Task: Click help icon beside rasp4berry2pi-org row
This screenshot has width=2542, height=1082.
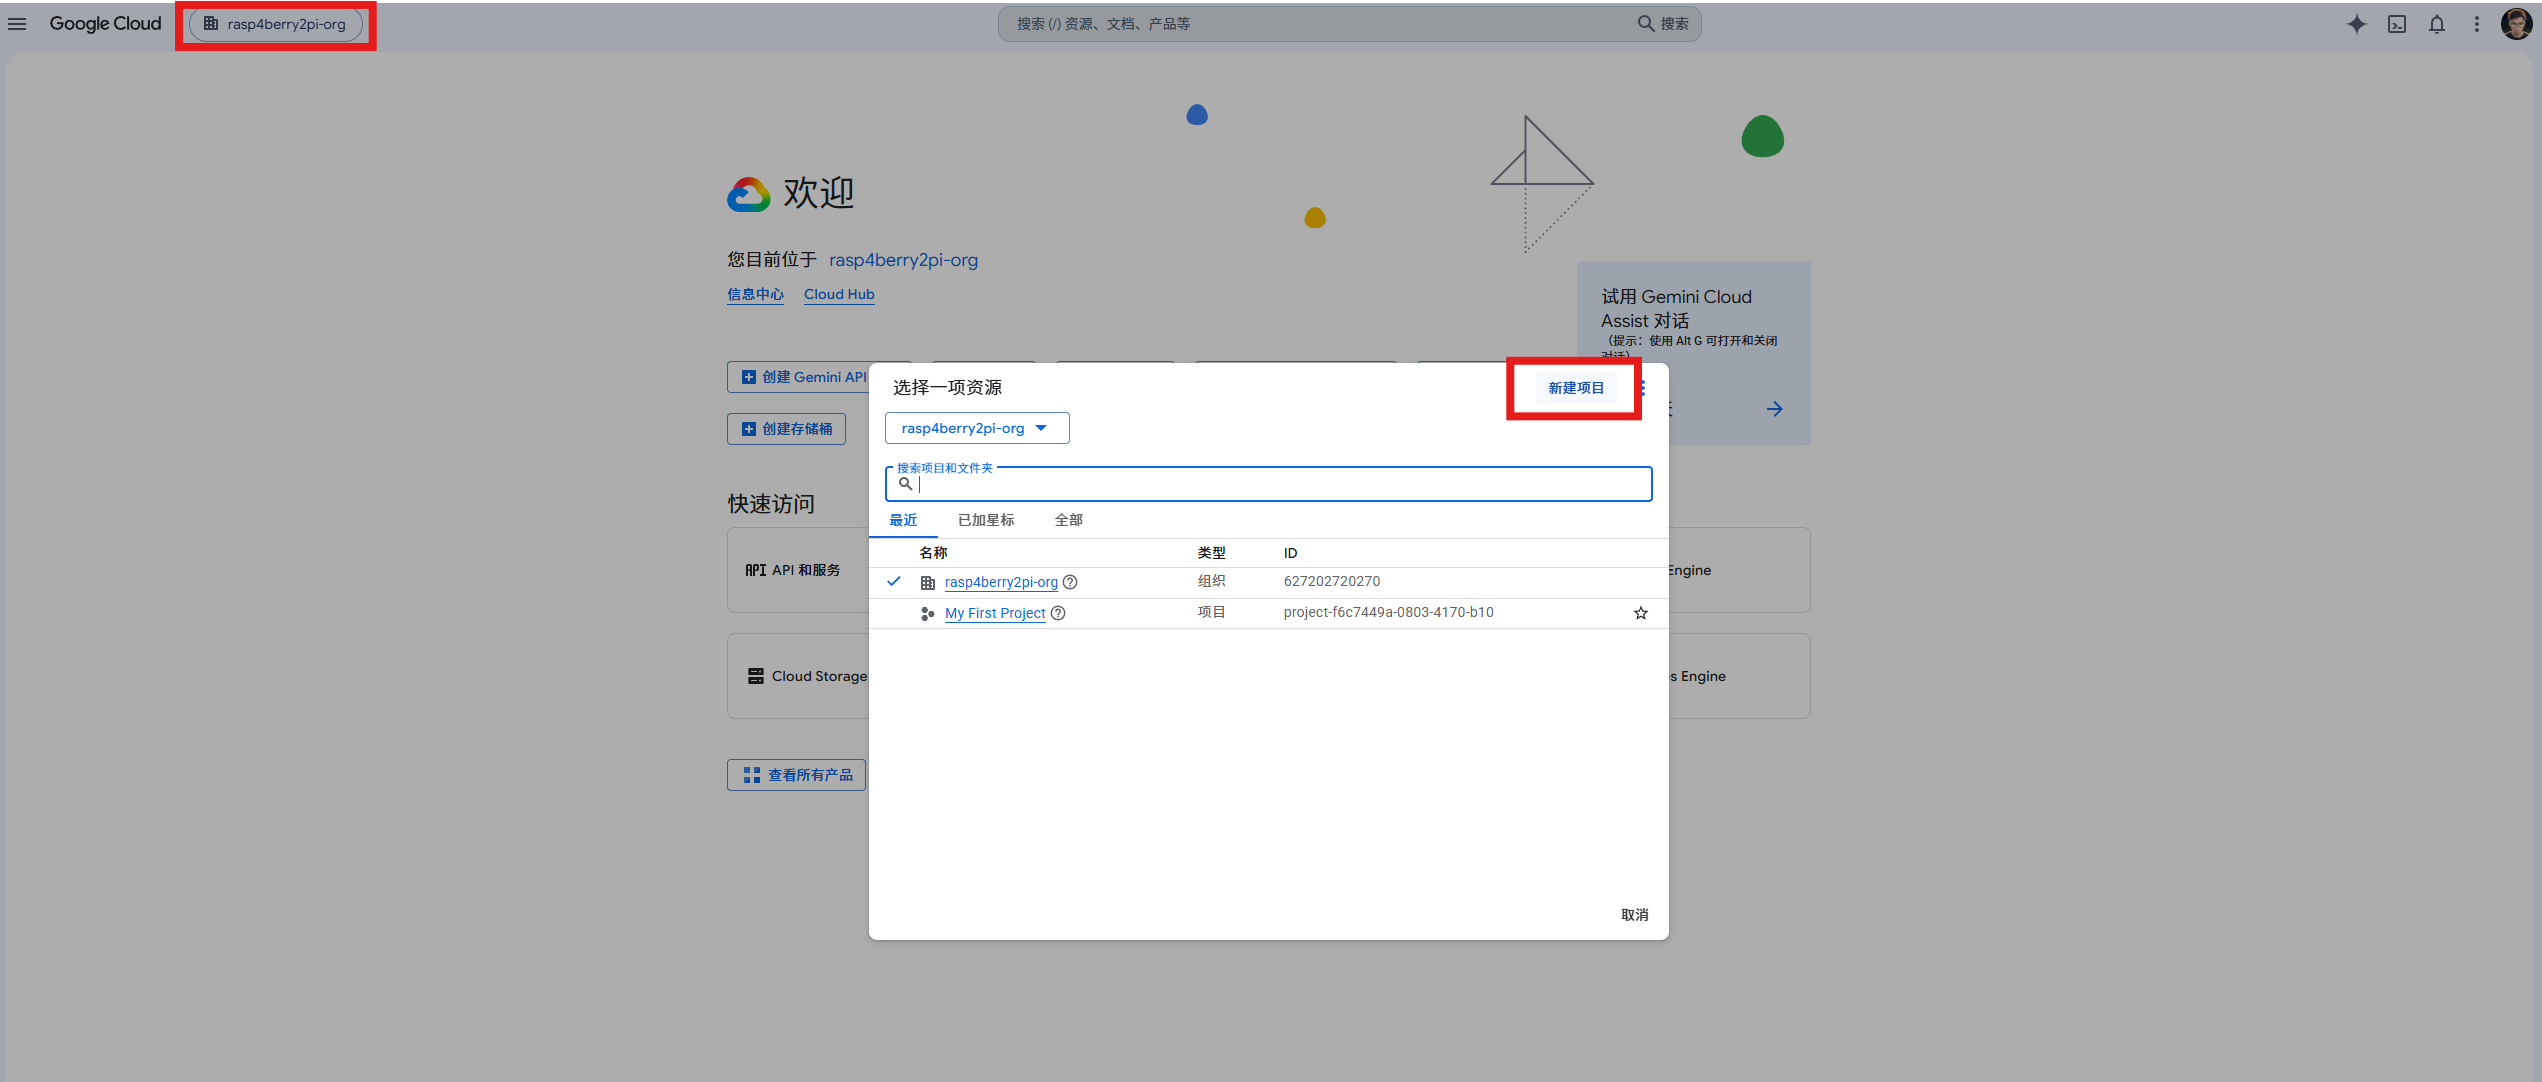Action: [1070, 582]
